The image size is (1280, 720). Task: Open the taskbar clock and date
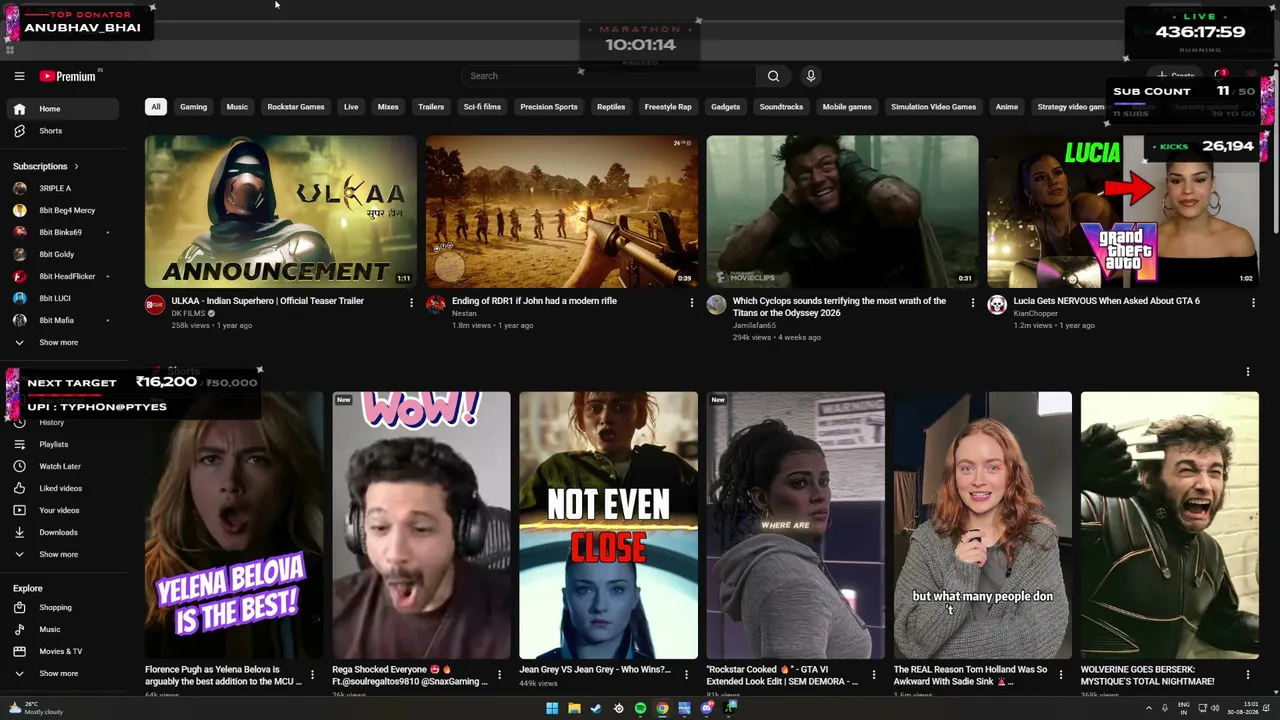click(x=1245, y=709)
